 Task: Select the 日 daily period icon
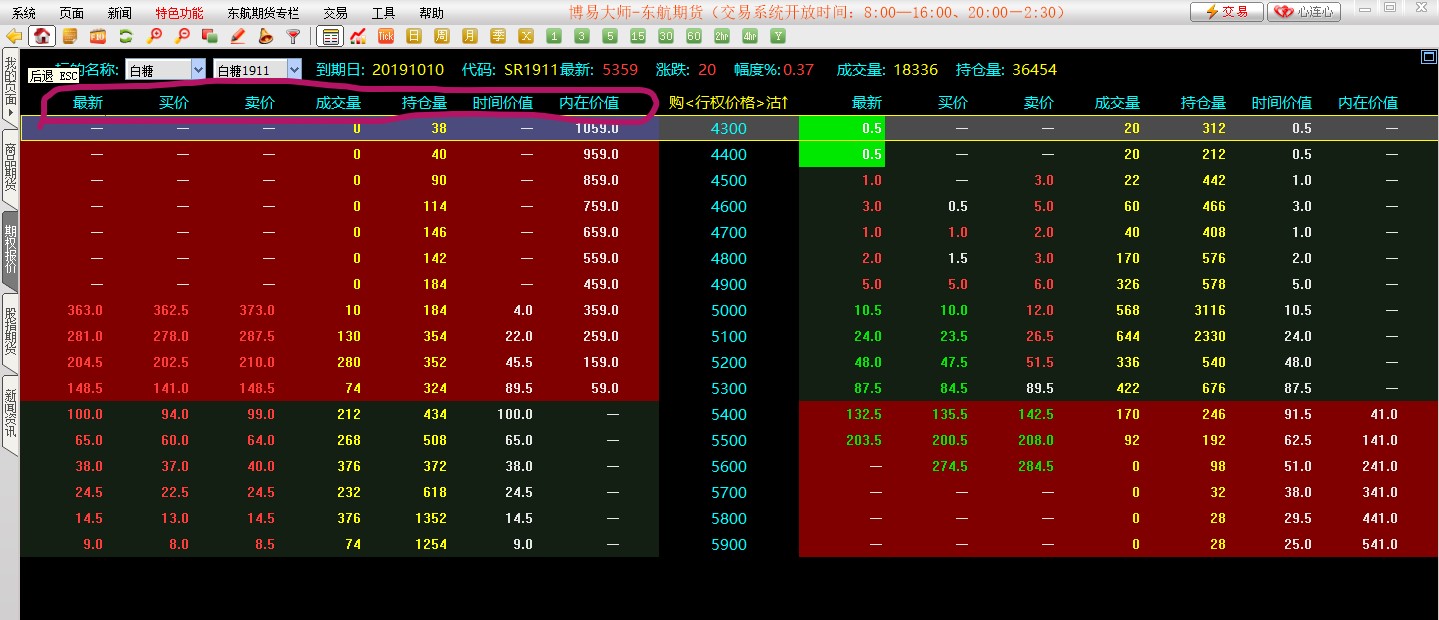point(414,37)
